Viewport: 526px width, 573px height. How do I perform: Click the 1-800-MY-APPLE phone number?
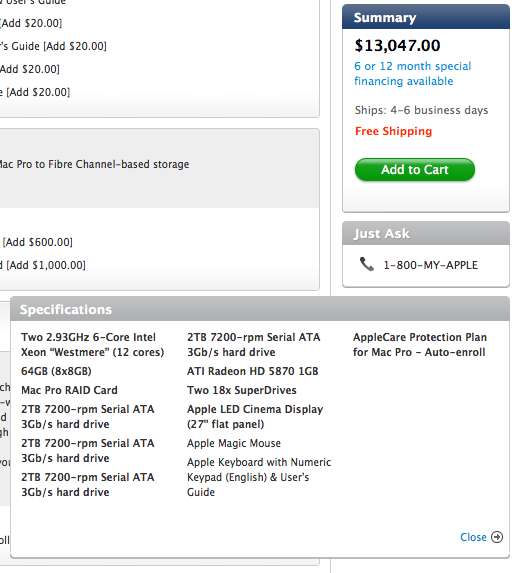click(431, 265)
